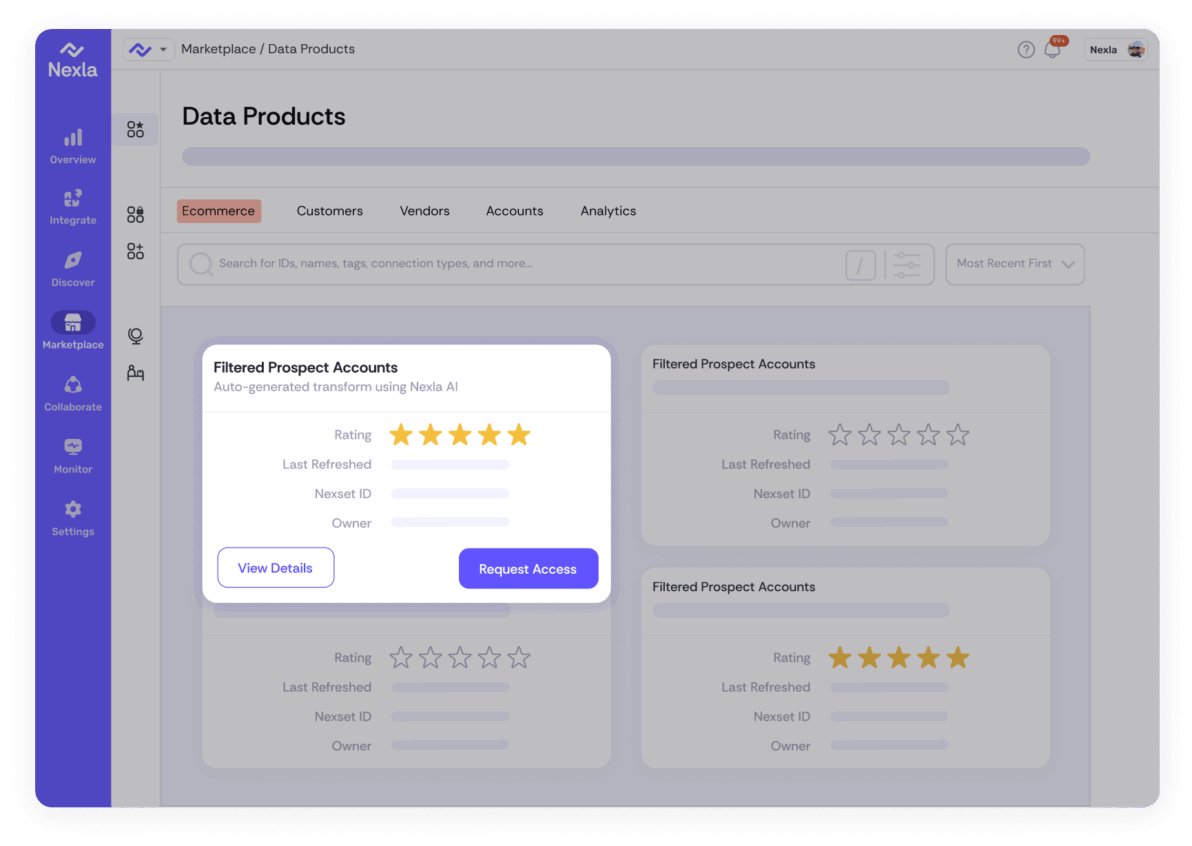The image size is (1192, 846).
Task: Select the Overview section in the sidebar
Action: 72,146
